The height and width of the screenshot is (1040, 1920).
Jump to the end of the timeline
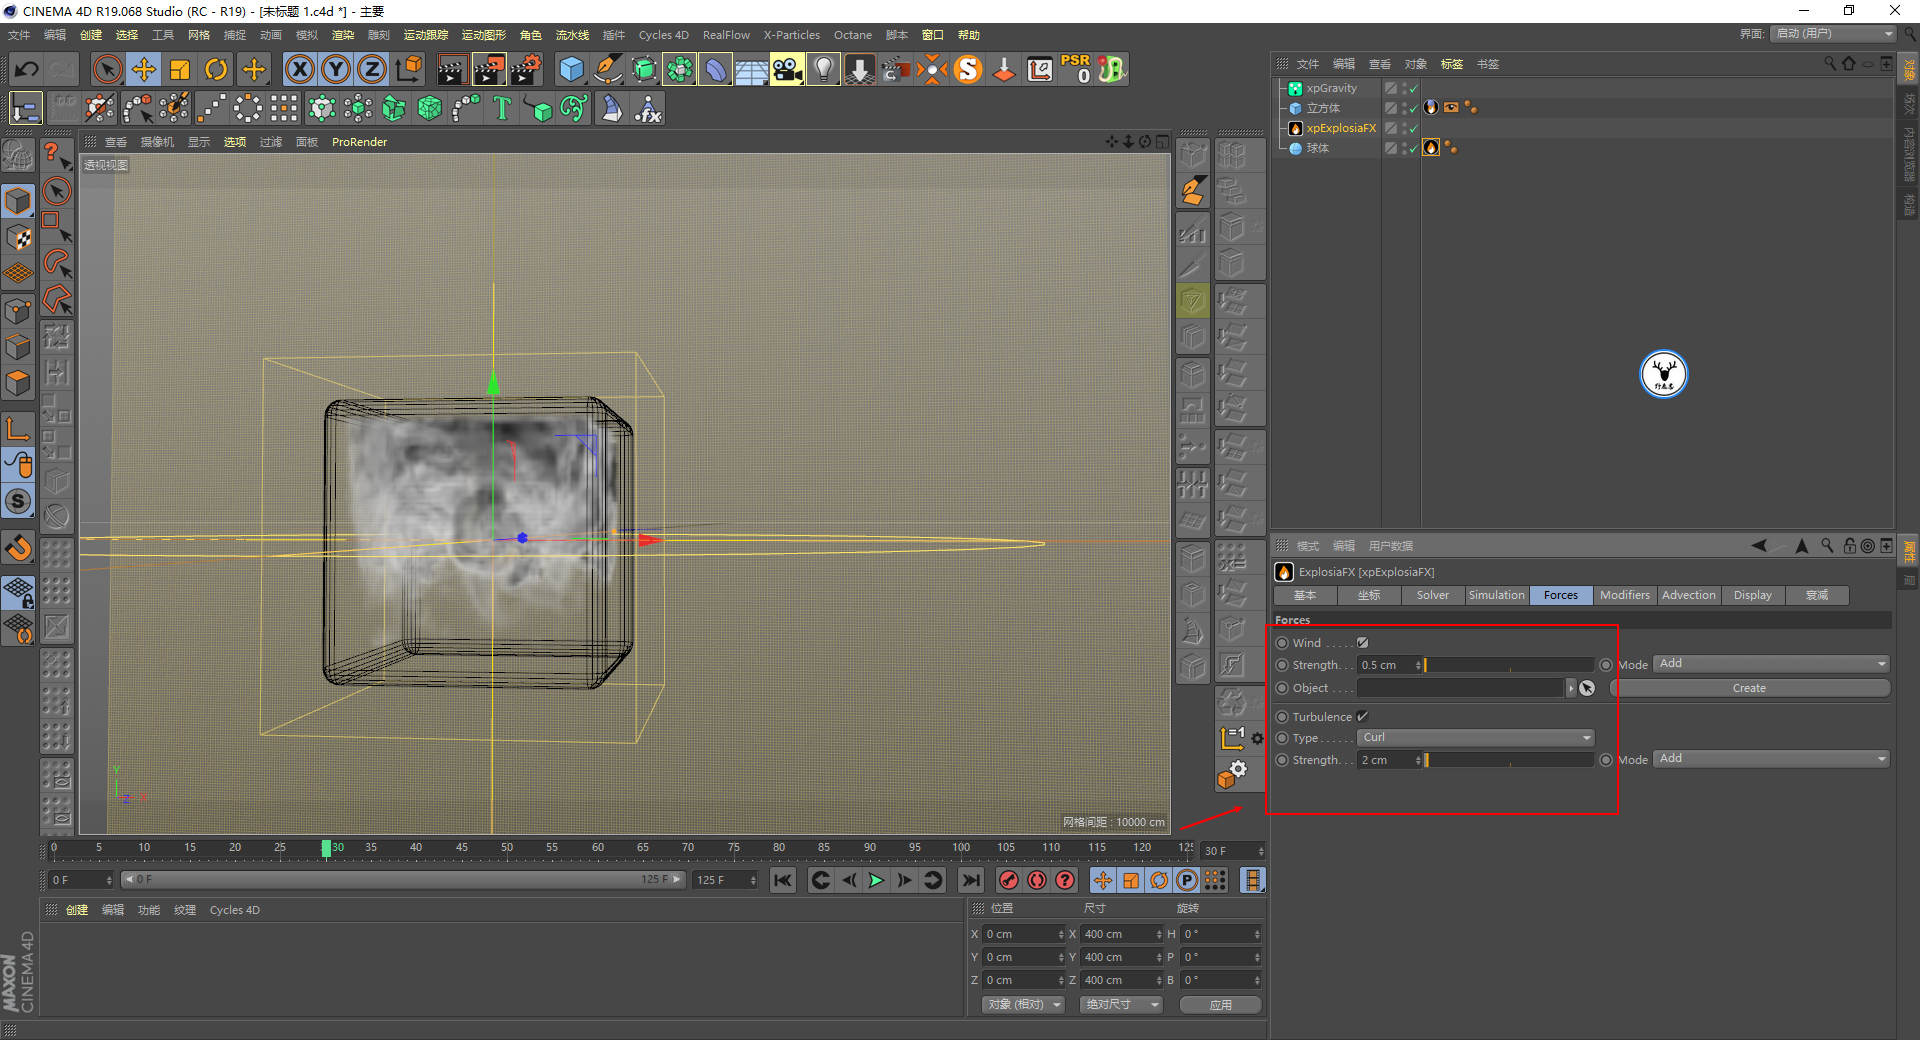point(970,880)
